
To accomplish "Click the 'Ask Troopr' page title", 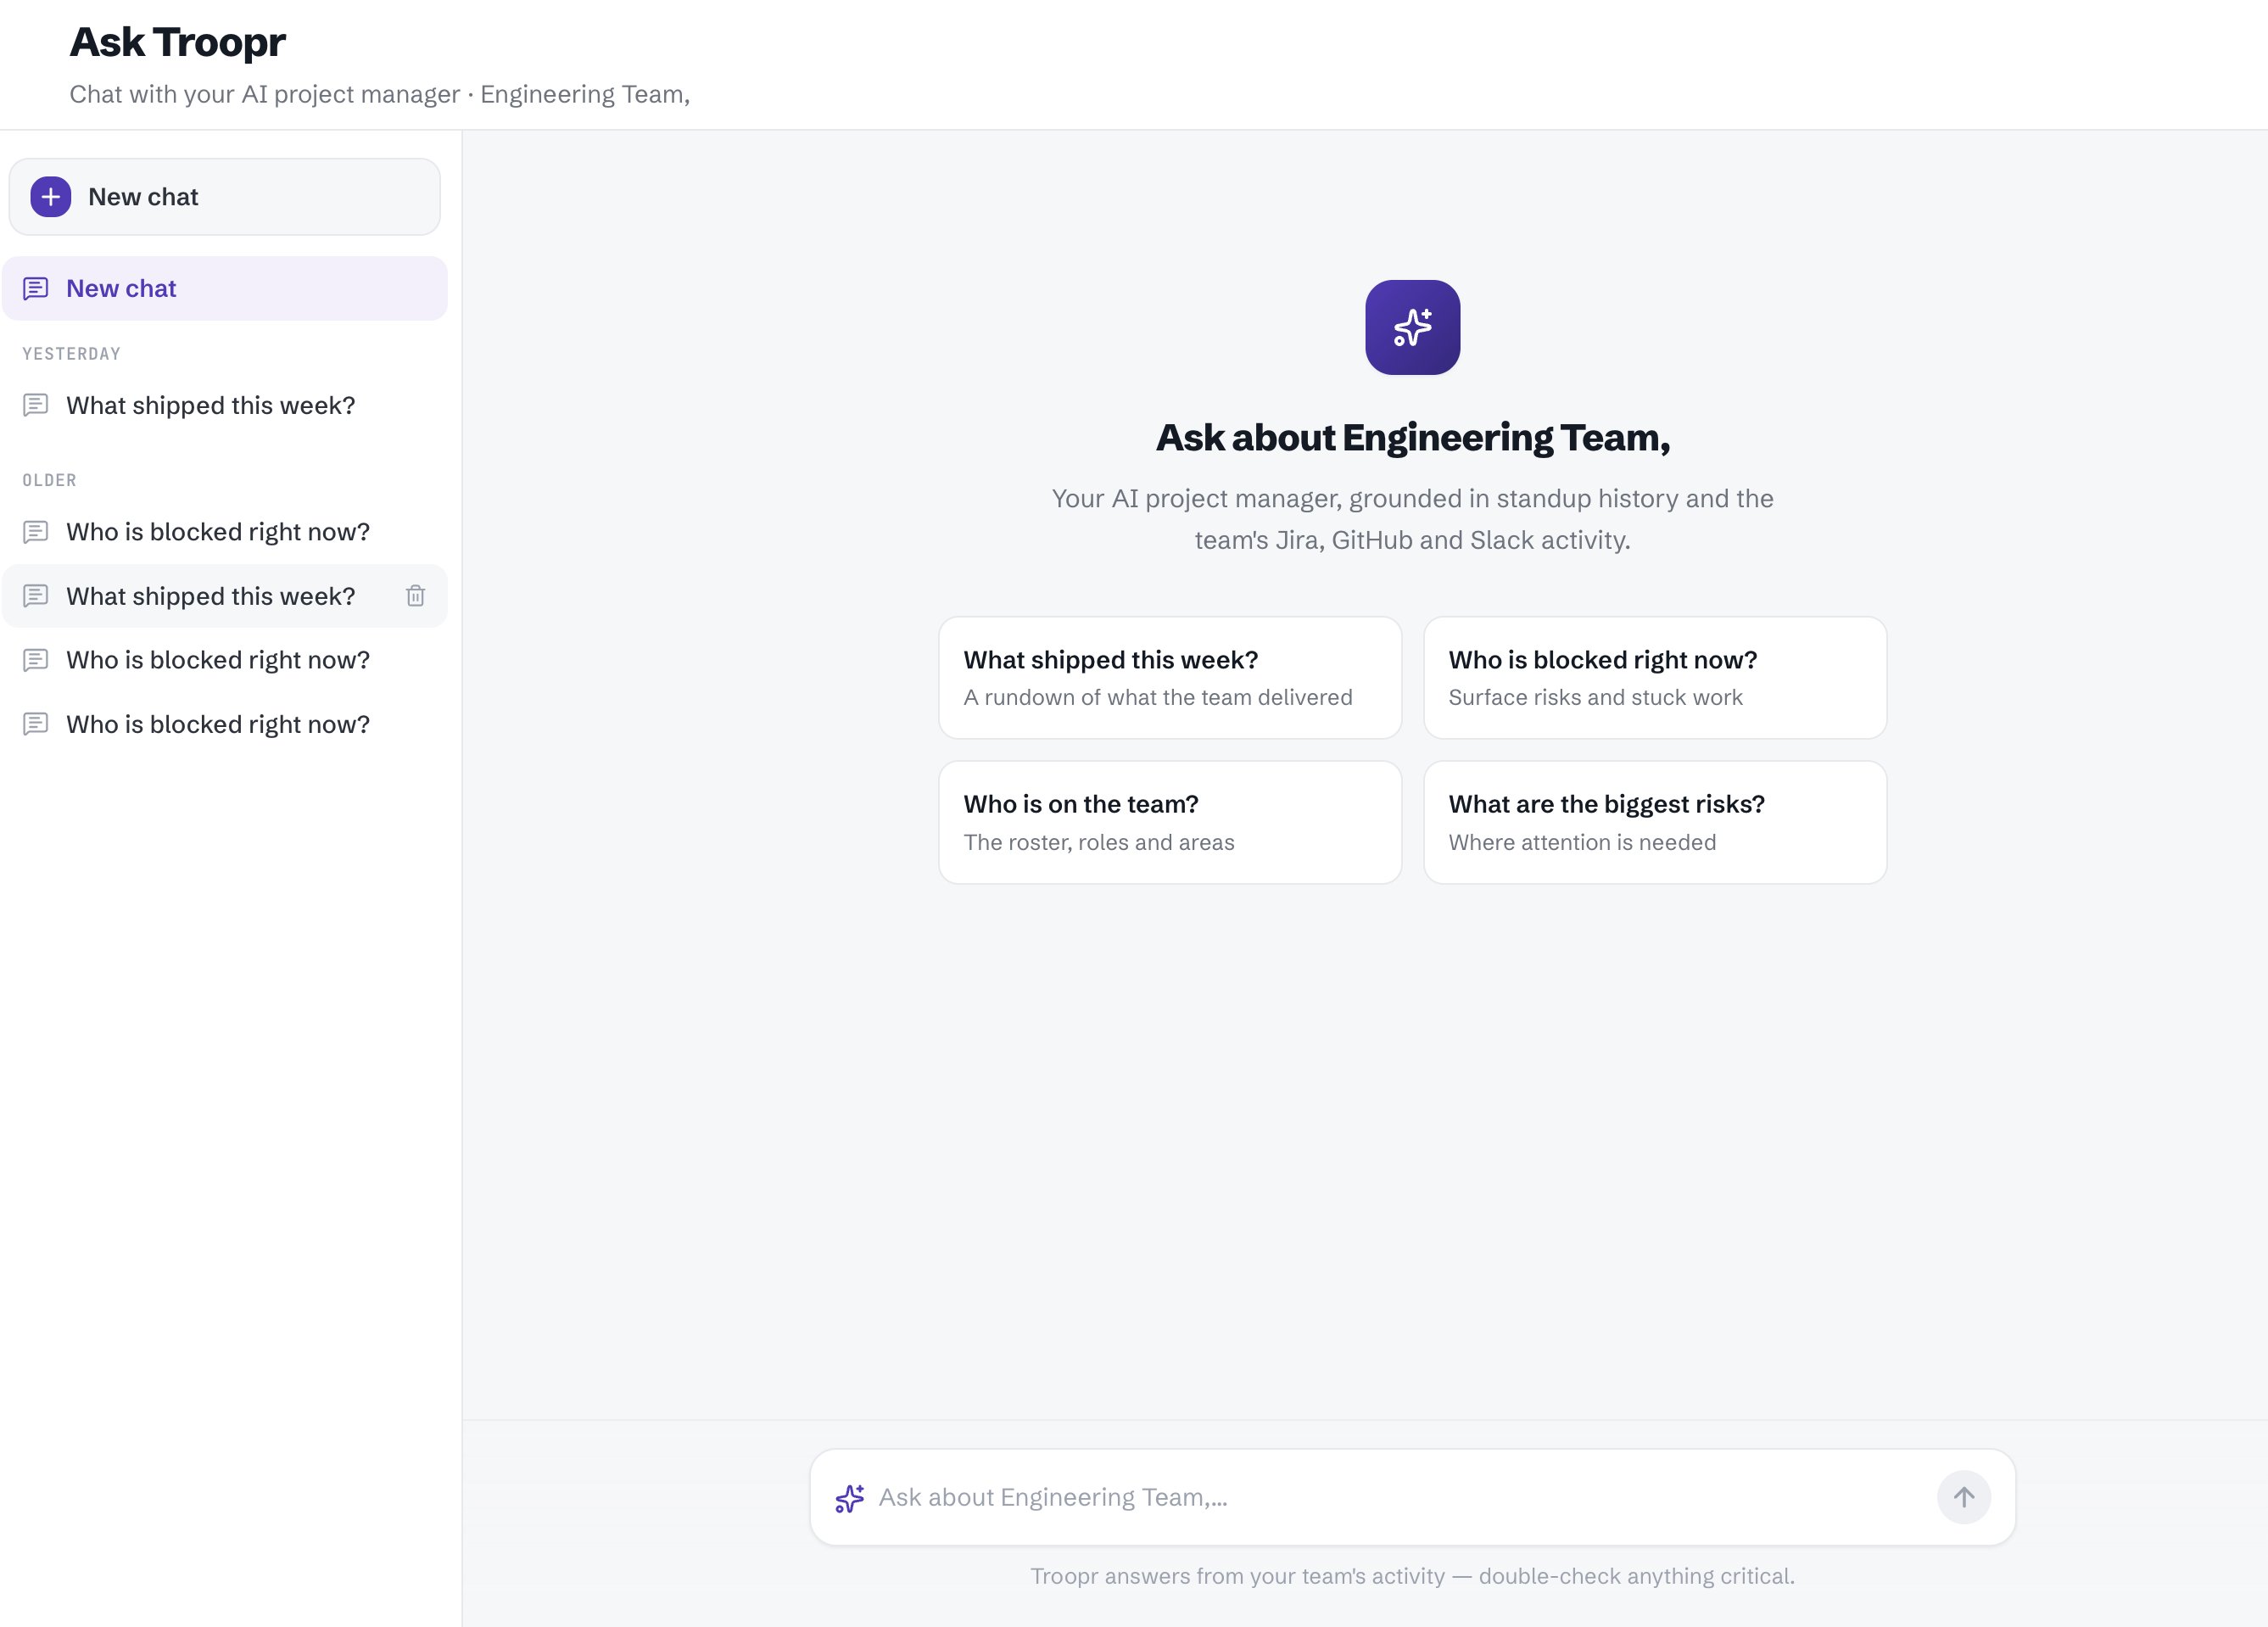I will (177, 42).
